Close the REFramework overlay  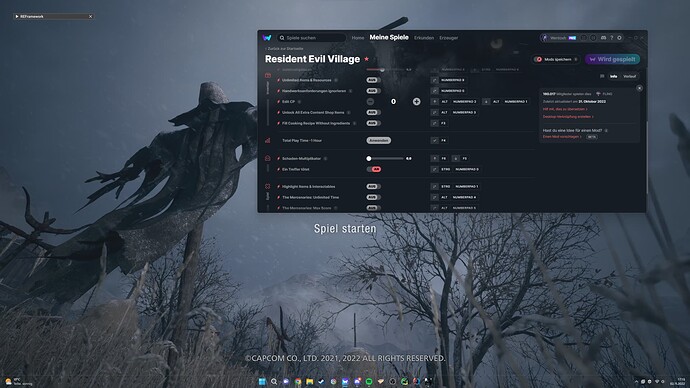click(x=91, y=16)
